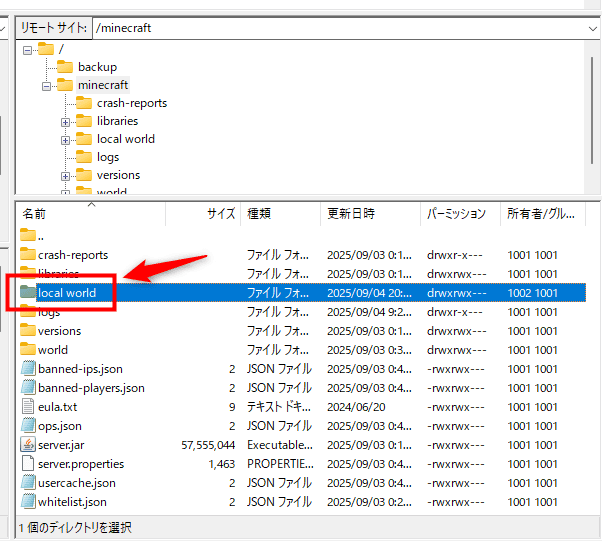Click the server.properties blank file icon
This screenshot has width=602, height=541.
tap(28, 463)
